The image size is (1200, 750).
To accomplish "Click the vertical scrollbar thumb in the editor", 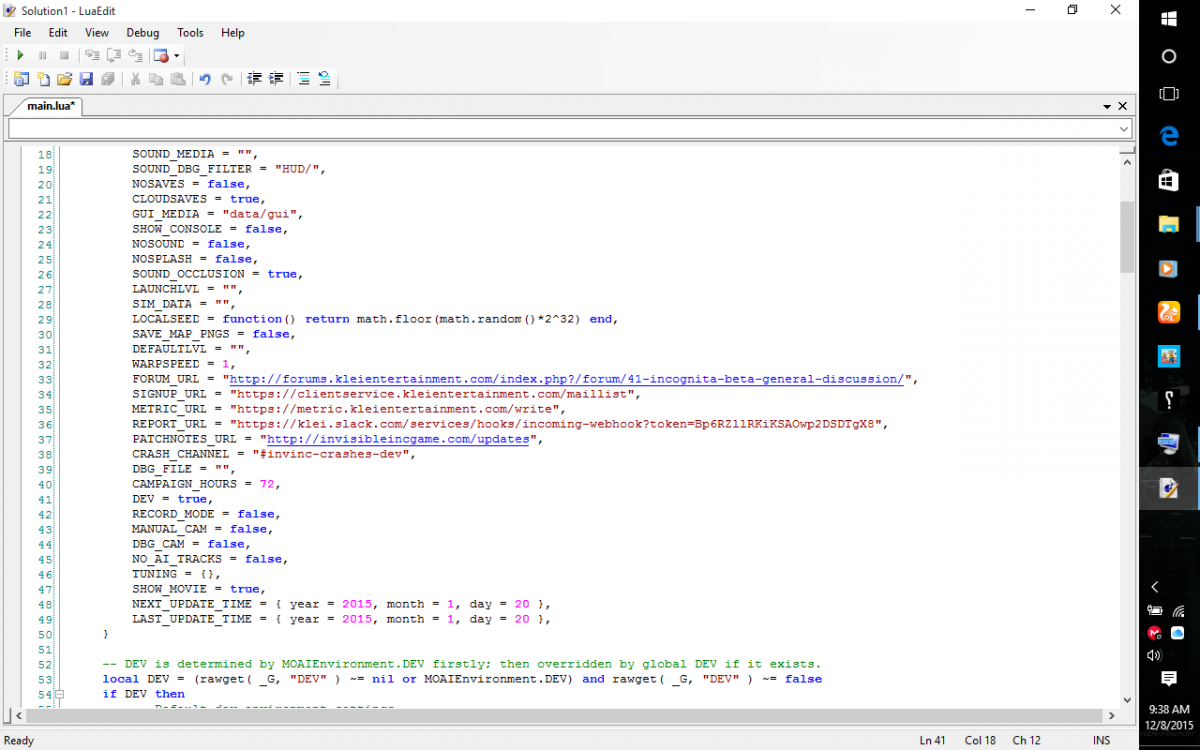I will tap(1127, 237).
